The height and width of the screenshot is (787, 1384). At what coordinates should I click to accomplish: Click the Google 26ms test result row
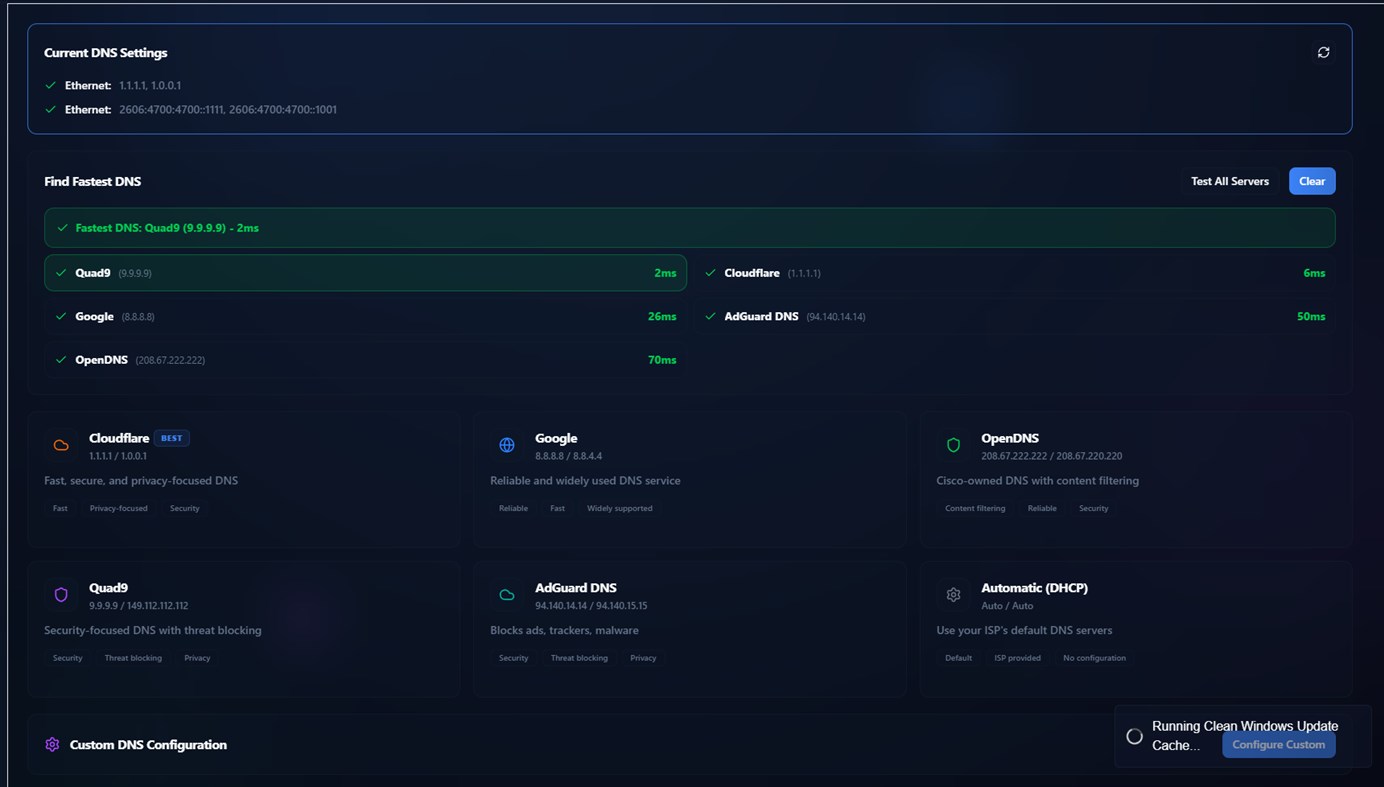(x=365, y=316)
